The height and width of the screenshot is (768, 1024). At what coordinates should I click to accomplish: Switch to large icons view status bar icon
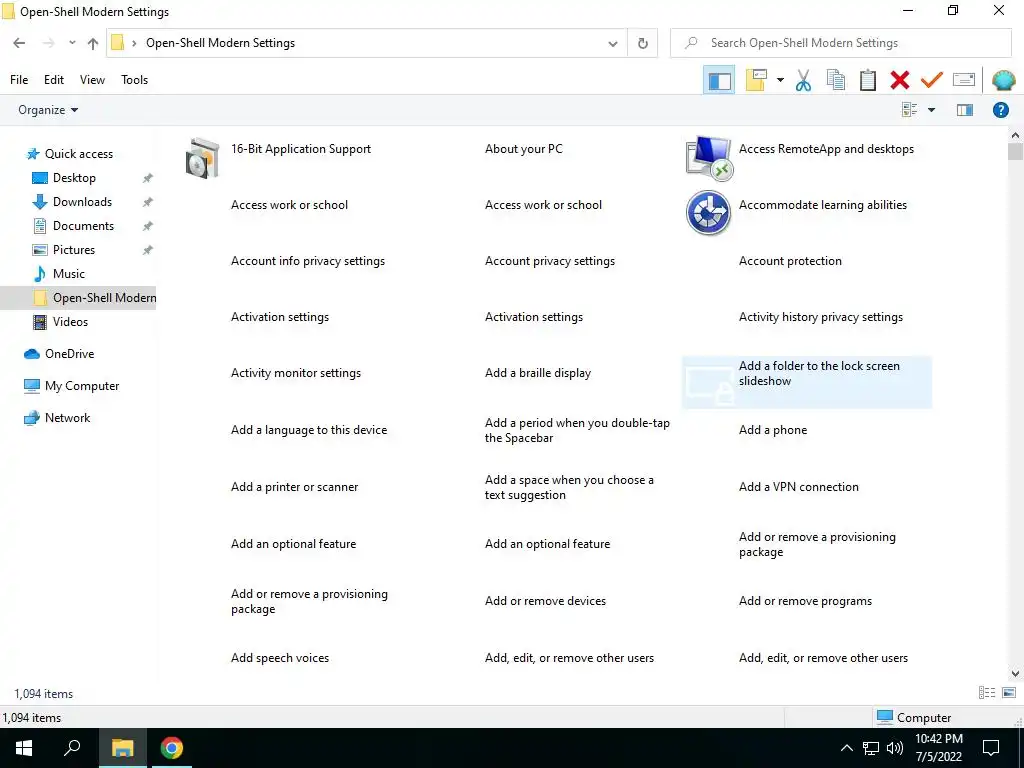(x=1009, y=693)
